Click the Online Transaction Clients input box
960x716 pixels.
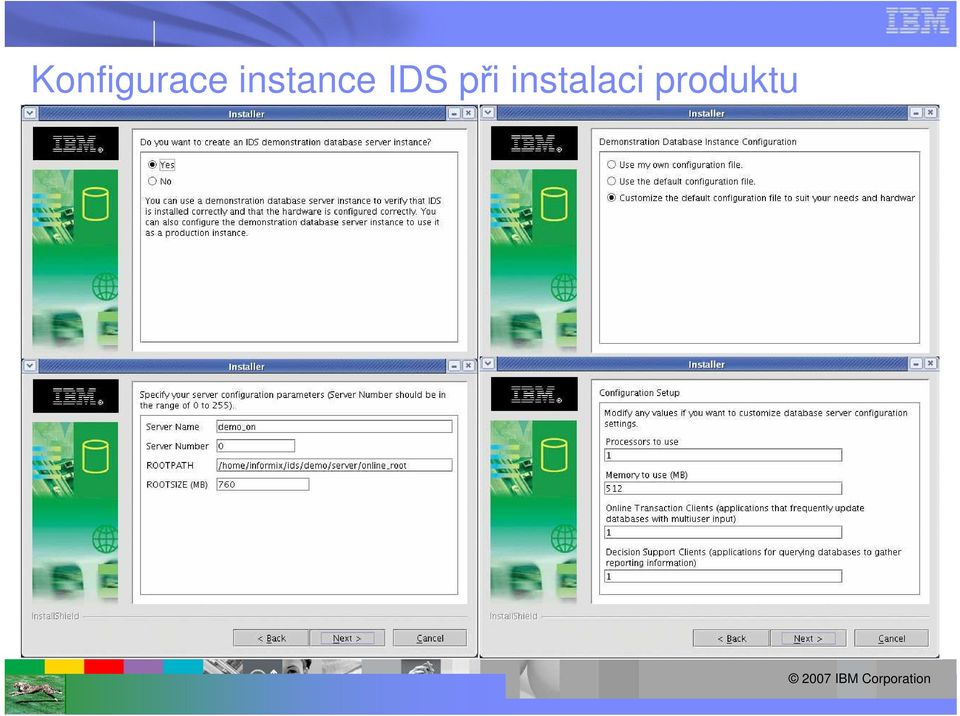[723, 532]
